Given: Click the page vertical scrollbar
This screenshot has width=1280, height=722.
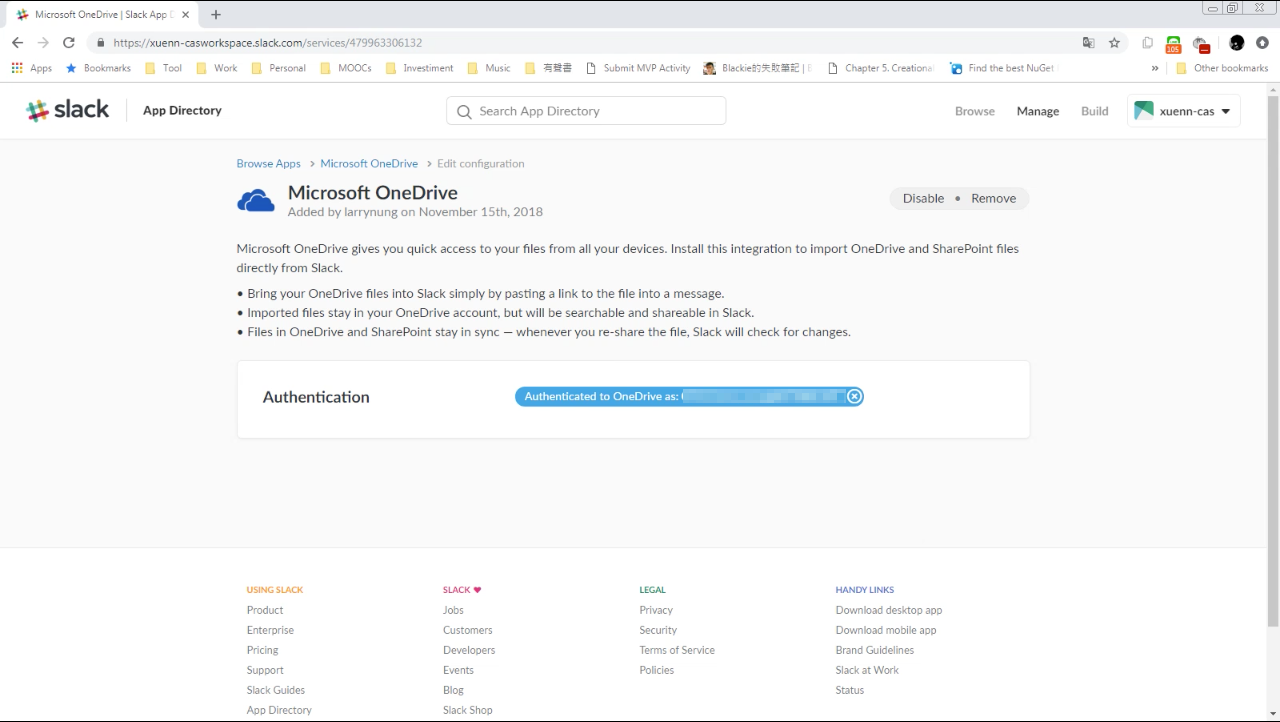Looking at the screenshot, I should point(1273,360).
